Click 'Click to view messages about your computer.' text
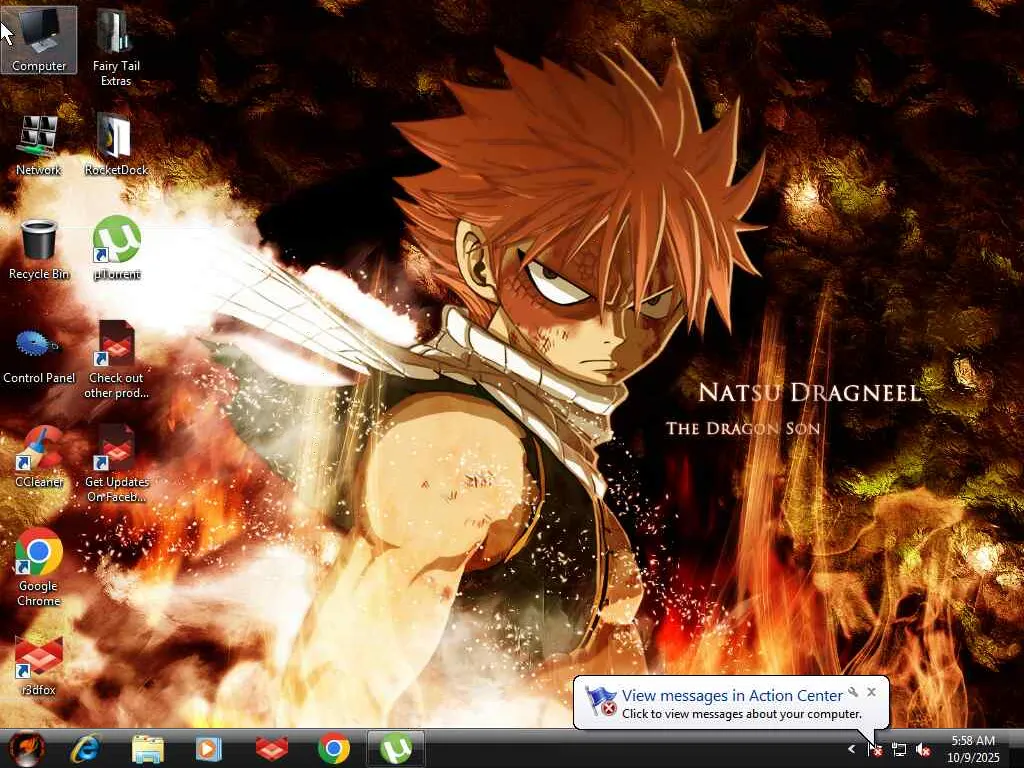The image size is (1024, 768). click(x=741, y=714)
